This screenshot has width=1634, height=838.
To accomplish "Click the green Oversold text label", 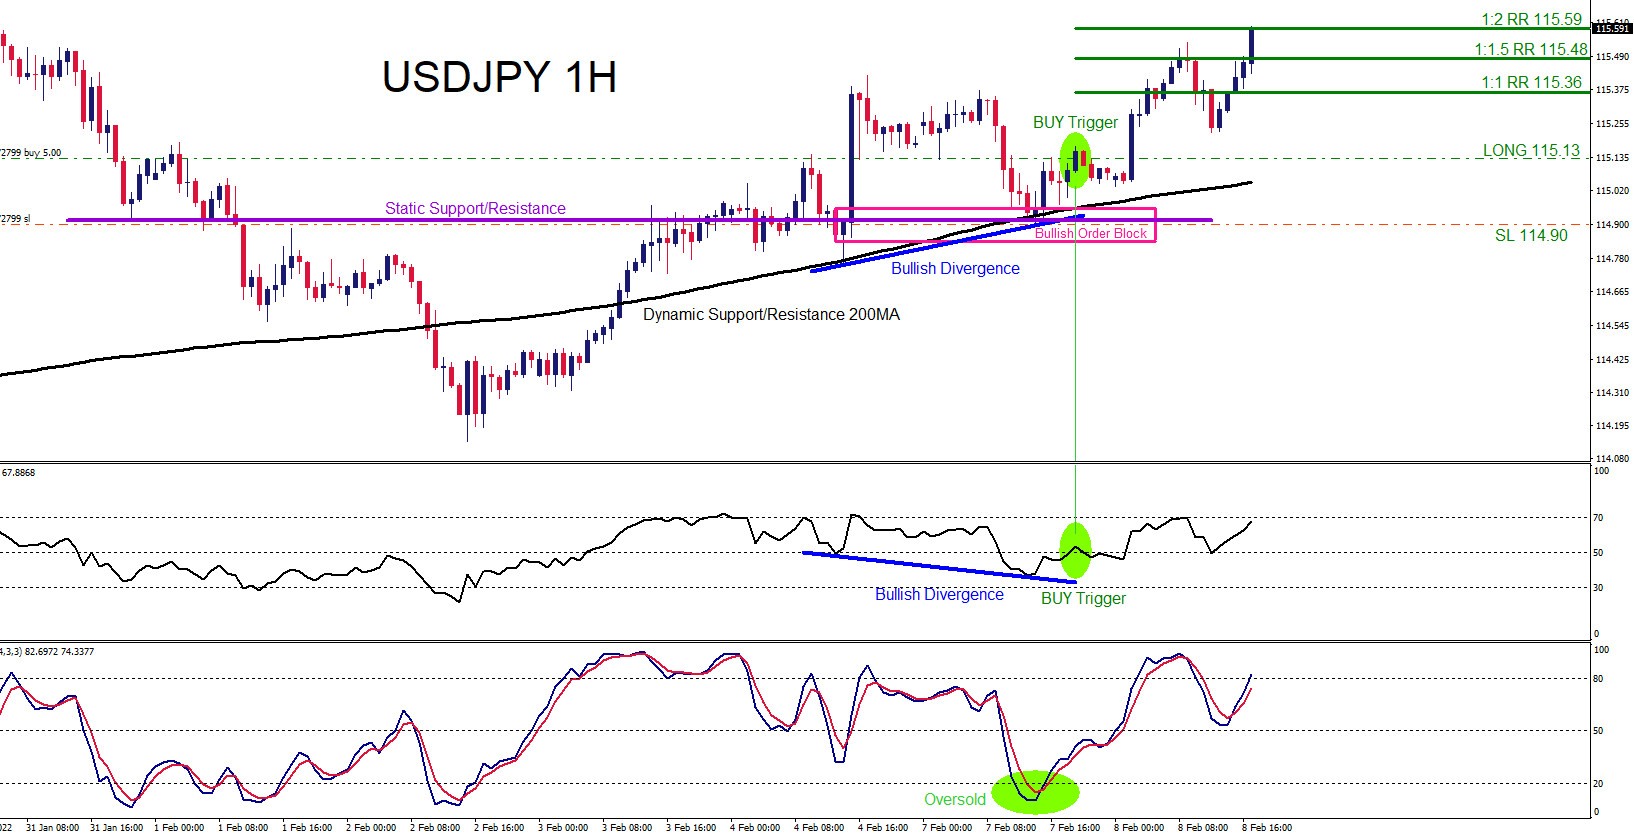I will coord(954,799).
